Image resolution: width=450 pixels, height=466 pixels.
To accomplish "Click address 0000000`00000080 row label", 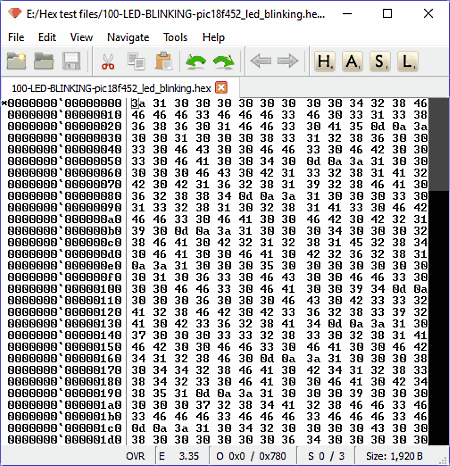I will (x=65, y=196).
